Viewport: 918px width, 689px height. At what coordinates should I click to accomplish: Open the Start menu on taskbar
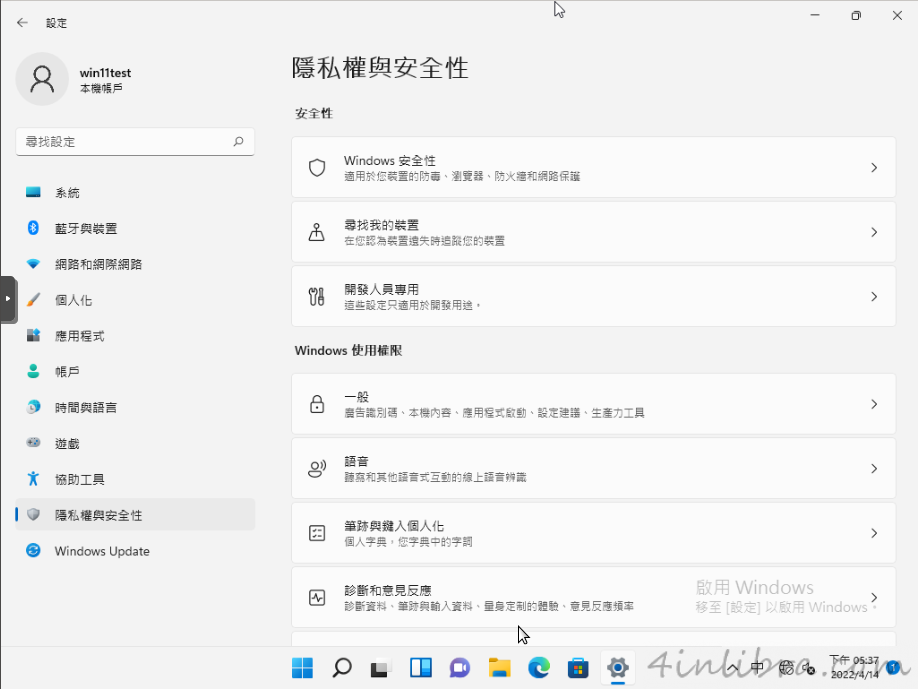click(302, 667)
